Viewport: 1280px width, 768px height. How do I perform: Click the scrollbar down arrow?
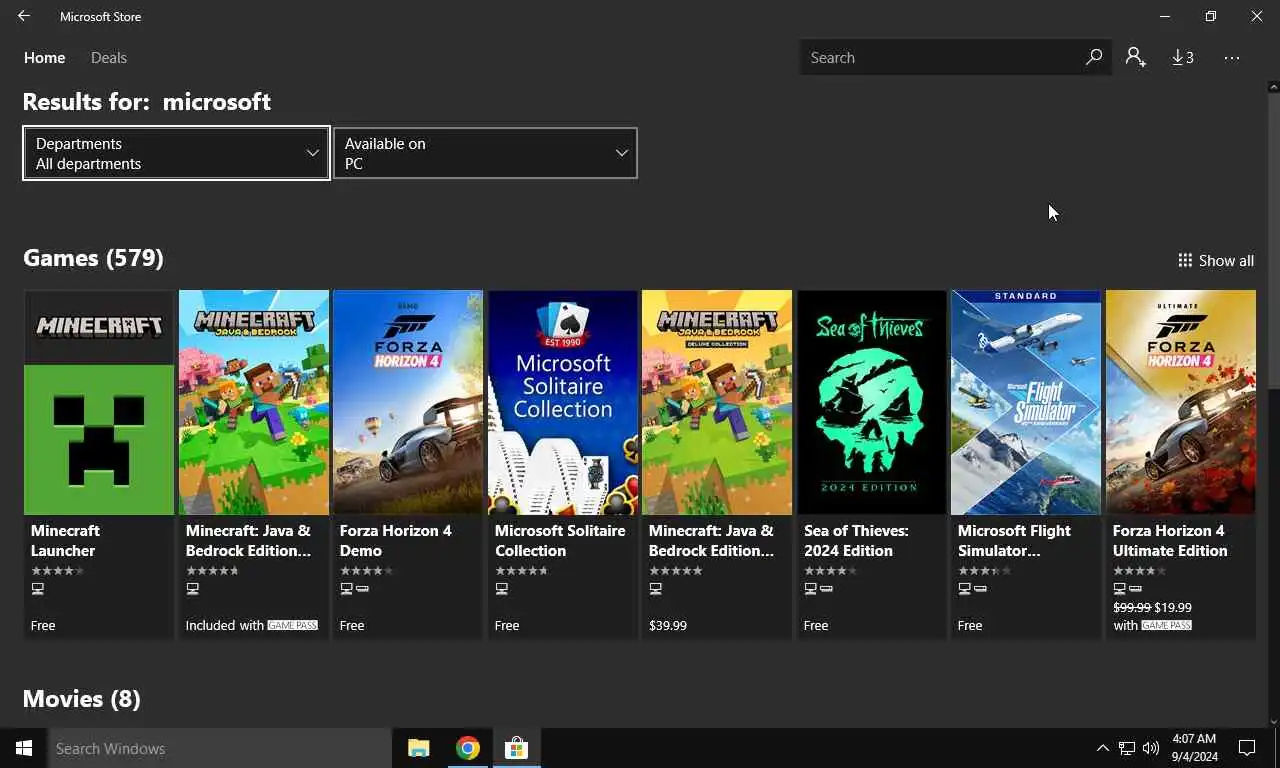pyautogui.click(x=1273, y=720)
